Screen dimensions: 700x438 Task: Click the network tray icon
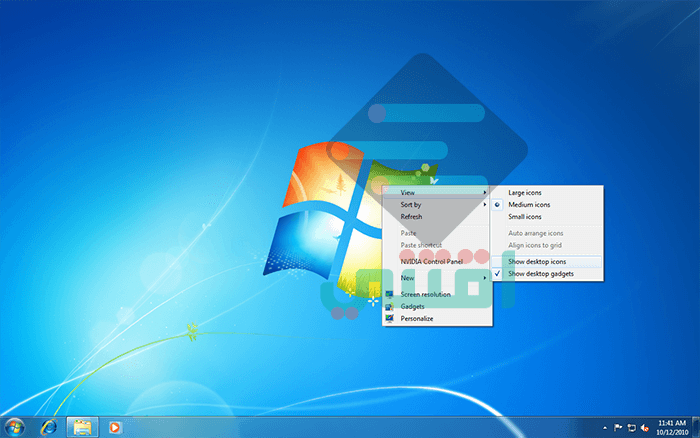631,428
